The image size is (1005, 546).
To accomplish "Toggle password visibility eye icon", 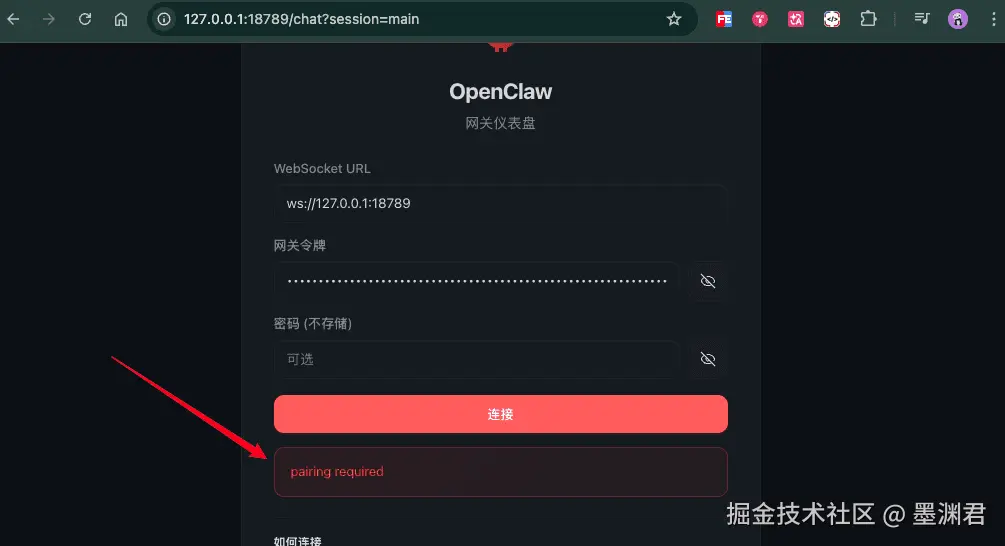I will (x=708, y=359).
